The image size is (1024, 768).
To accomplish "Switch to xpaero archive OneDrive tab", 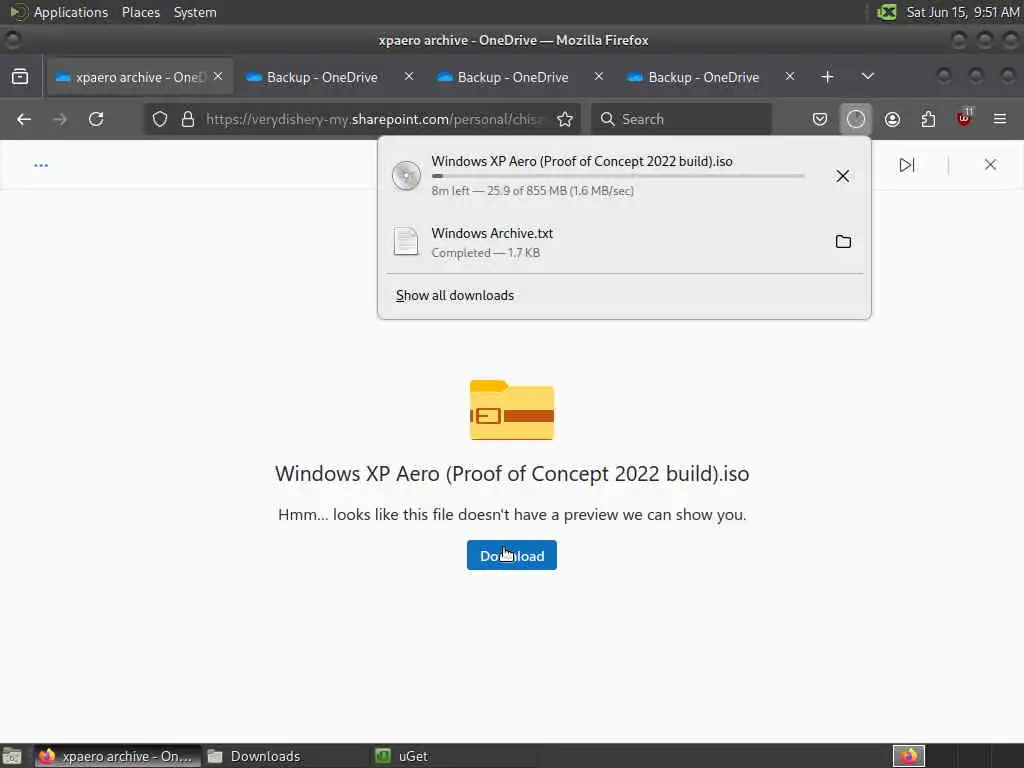I will (140, 77).
